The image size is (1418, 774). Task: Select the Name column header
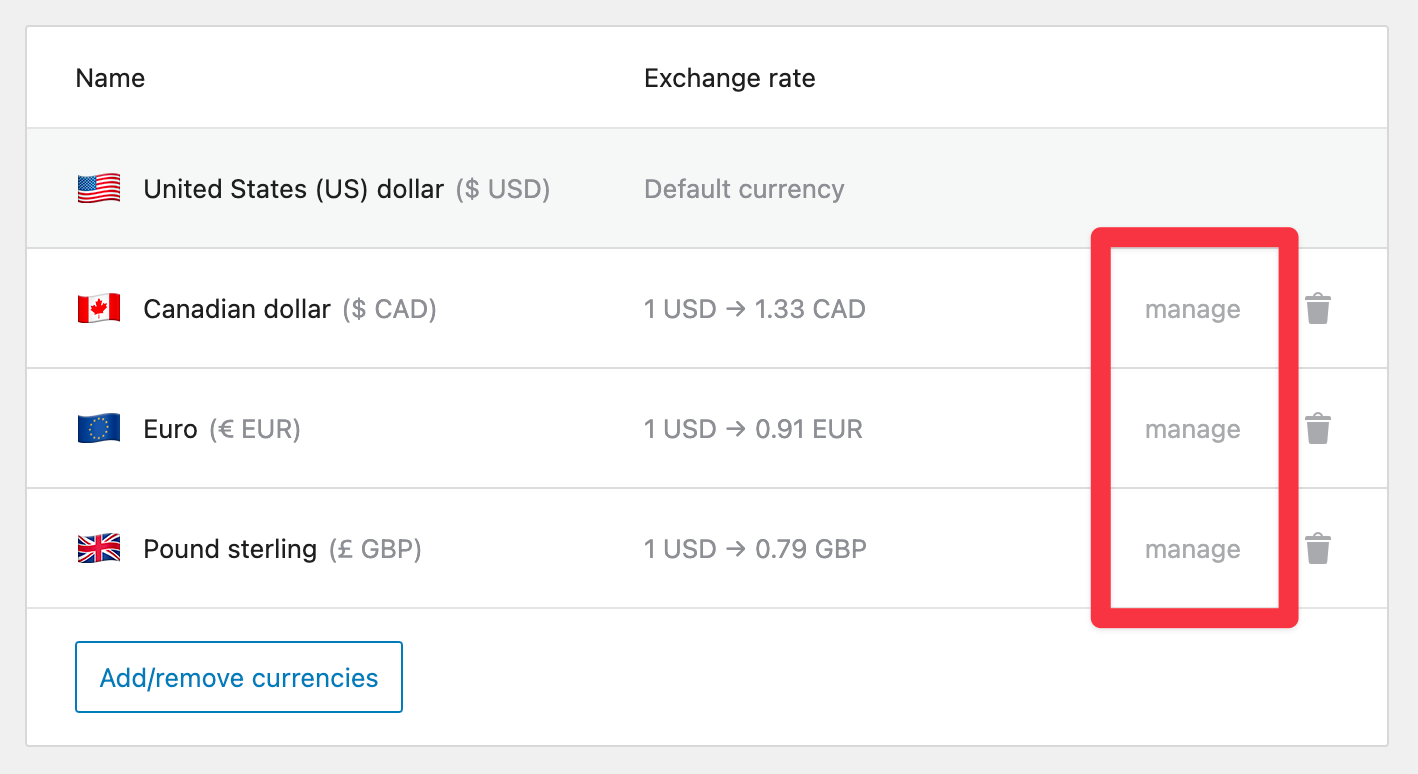point(109,77)
